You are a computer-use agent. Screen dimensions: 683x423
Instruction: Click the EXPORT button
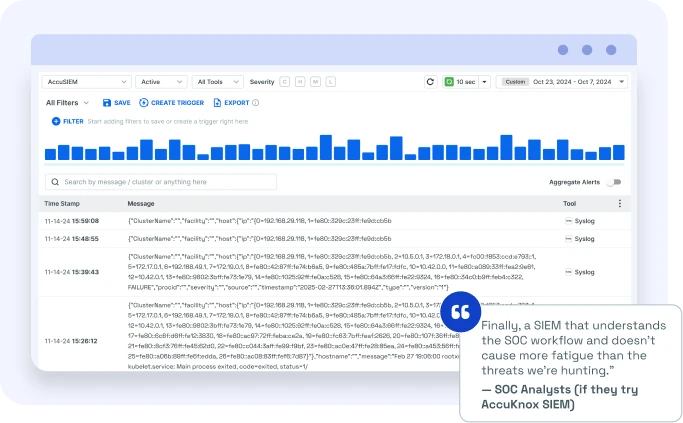click(x=231, y=103)
